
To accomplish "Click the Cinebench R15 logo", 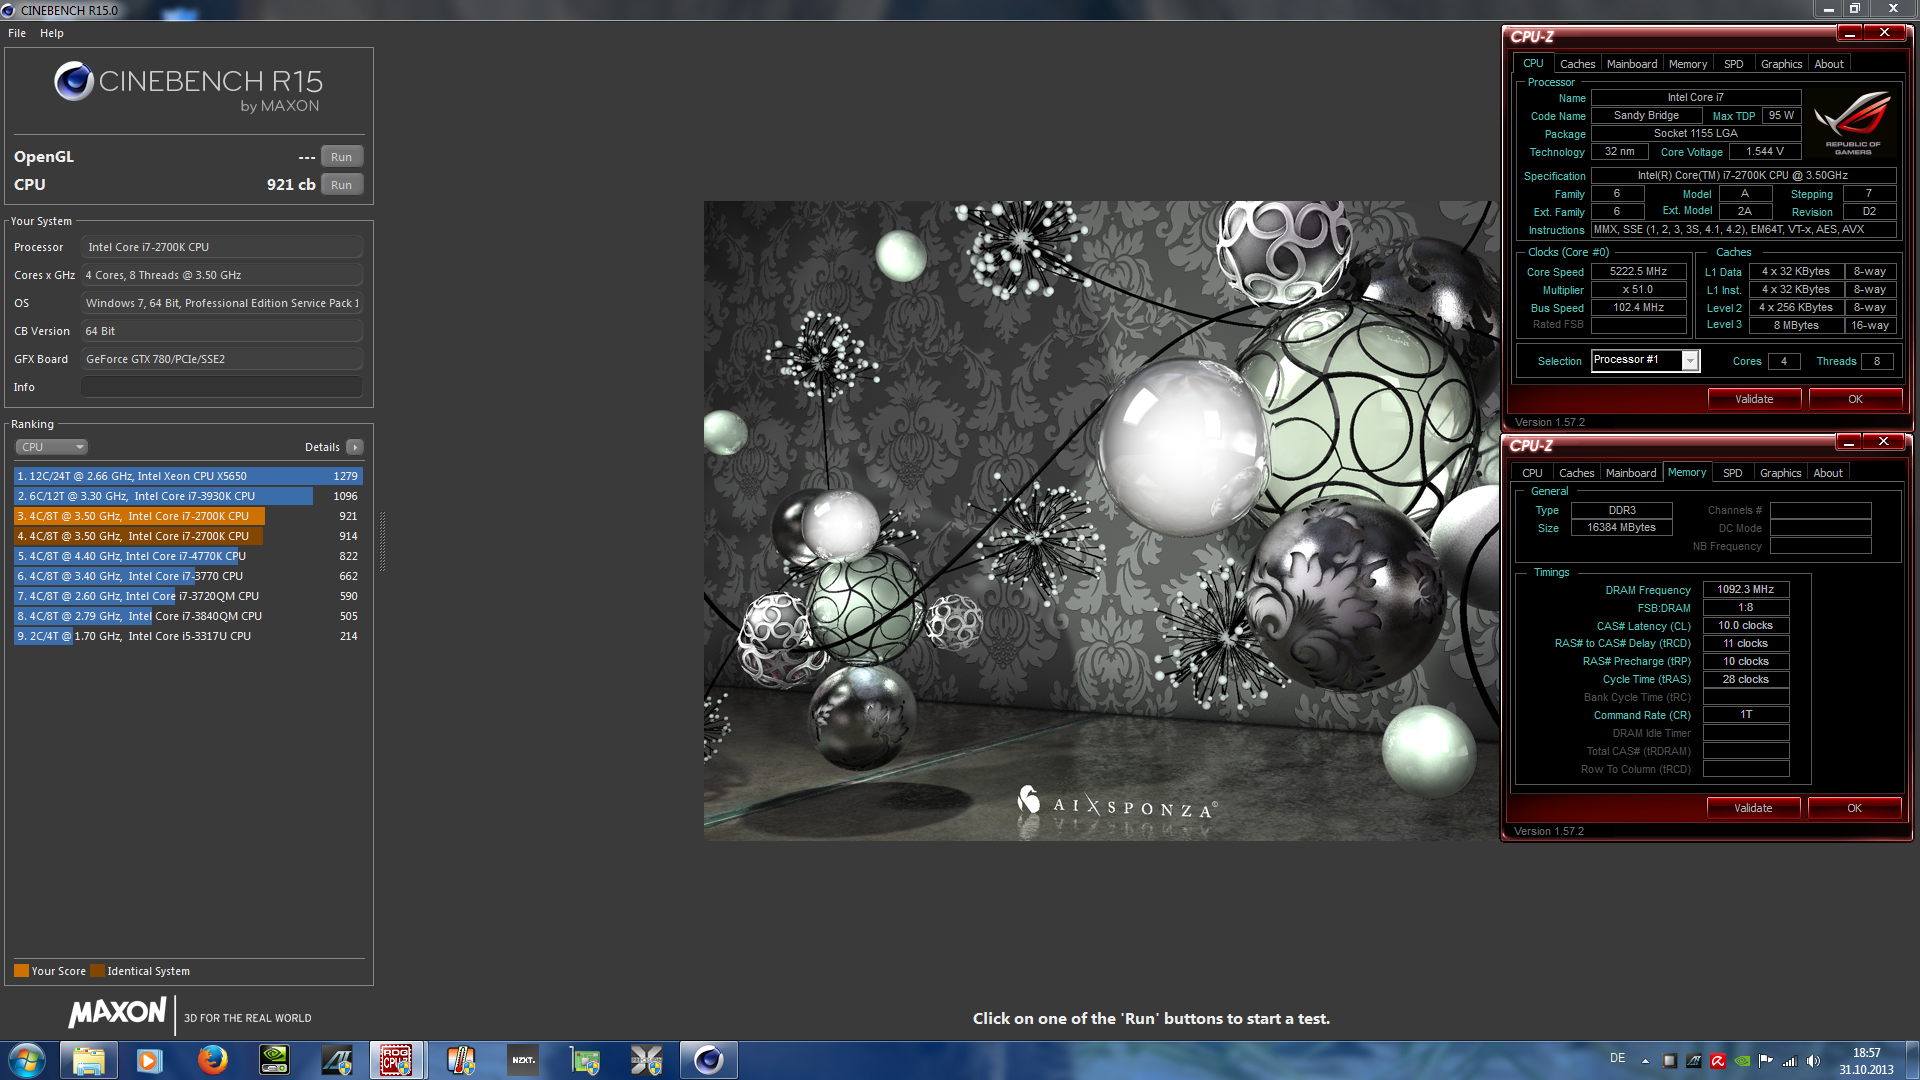I will click(189, 86).
